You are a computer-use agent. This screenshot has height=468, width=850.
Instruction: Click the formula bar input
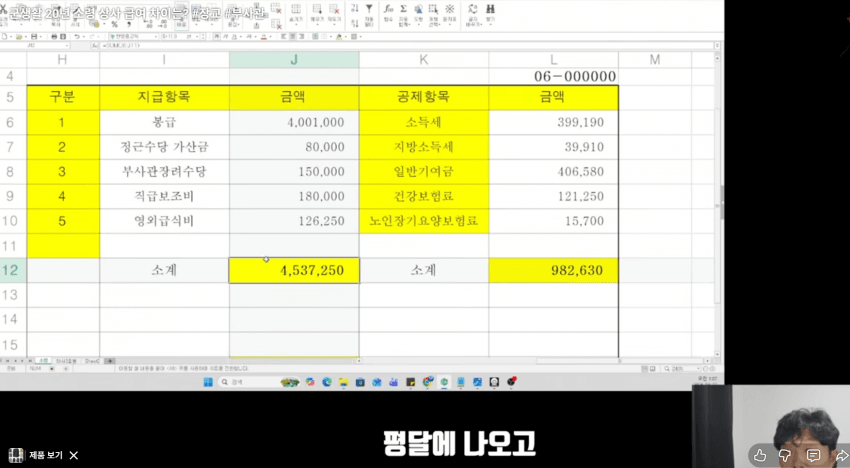pos(407,46)
